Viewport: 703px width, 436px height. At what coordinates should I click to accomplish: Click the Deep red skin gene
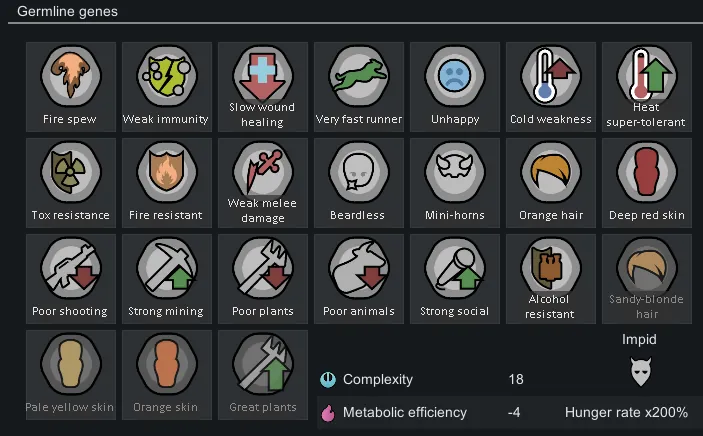(647, 183)
